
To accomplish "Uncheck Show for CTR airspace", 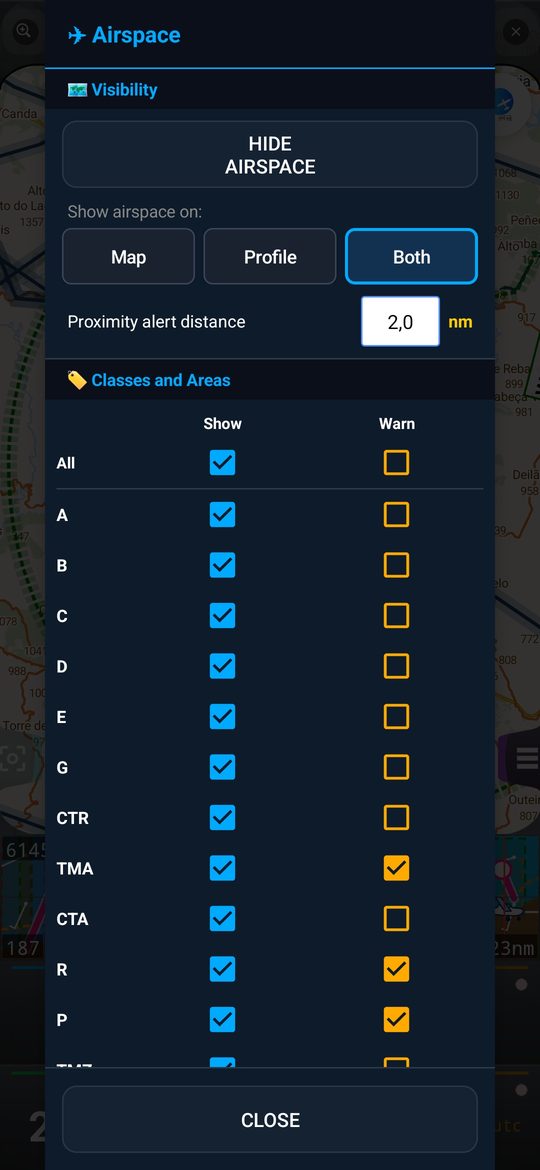I will pyautogui.click(x=222, y=817).
